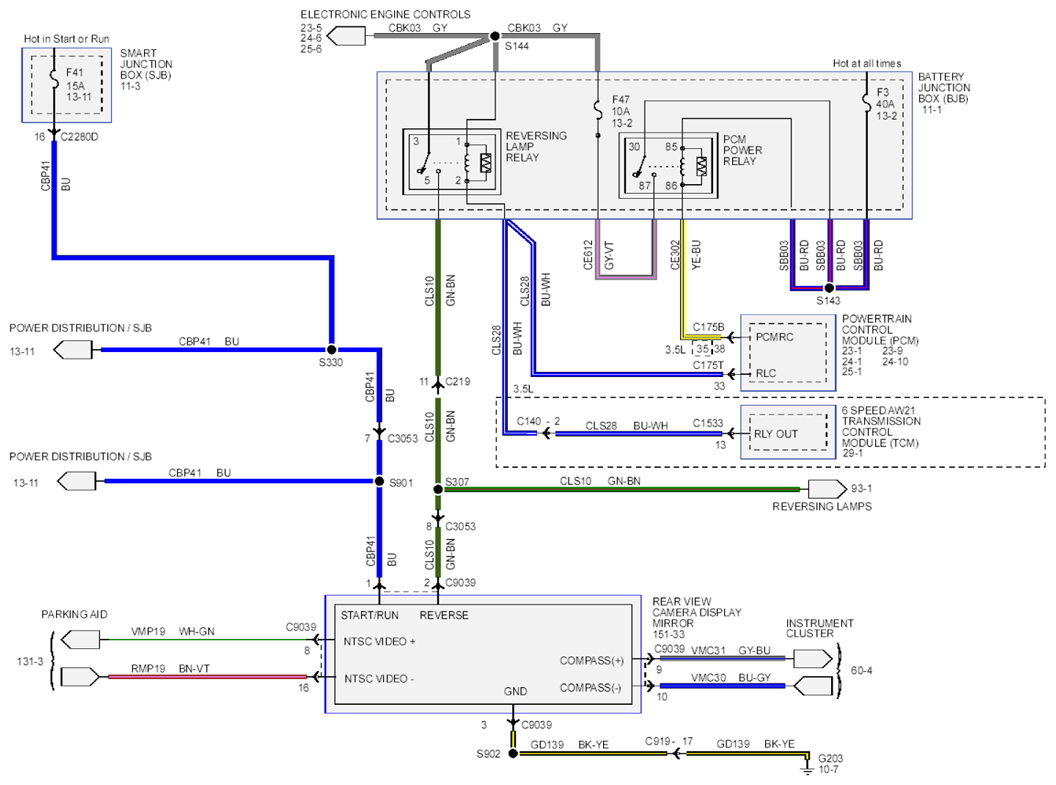Click the 'ELECTRONIC ENGINE CONTROLS' heading

click(385, 14)
